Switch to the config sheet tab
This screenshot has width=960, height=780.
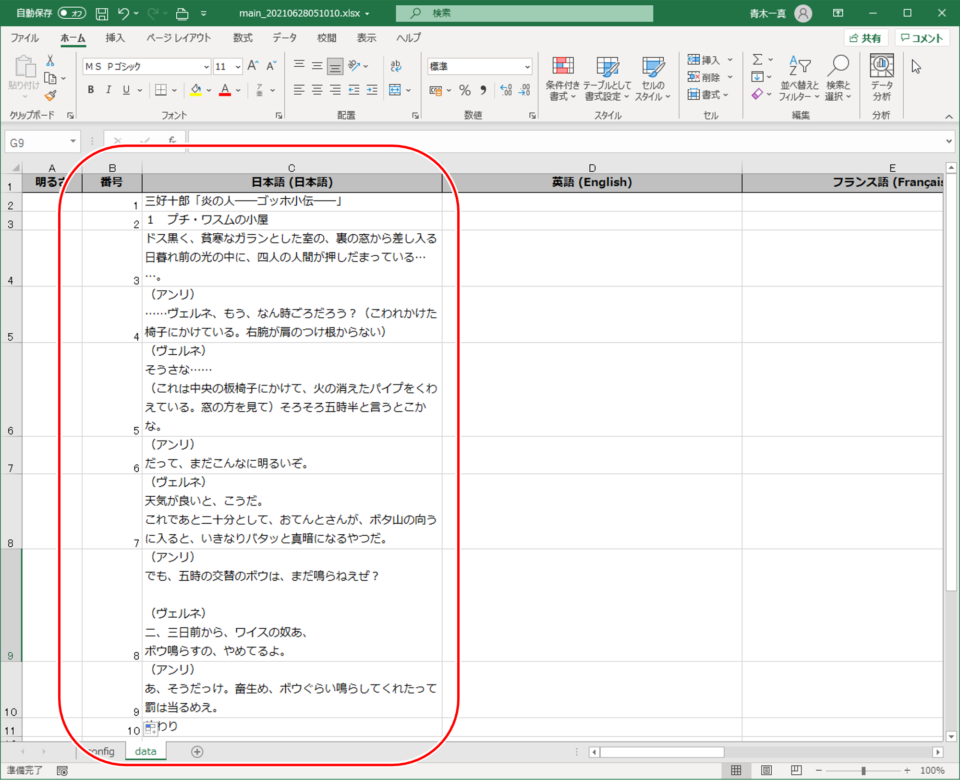pos(100,751)
